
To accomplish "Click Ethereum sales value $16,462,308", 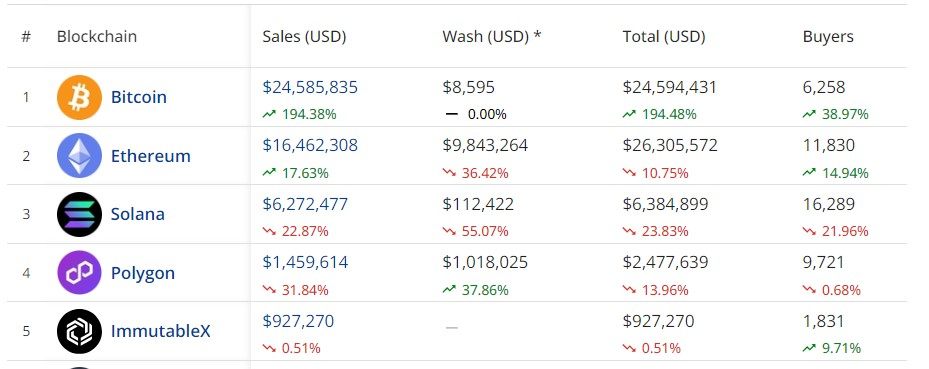I will [310, 146].
